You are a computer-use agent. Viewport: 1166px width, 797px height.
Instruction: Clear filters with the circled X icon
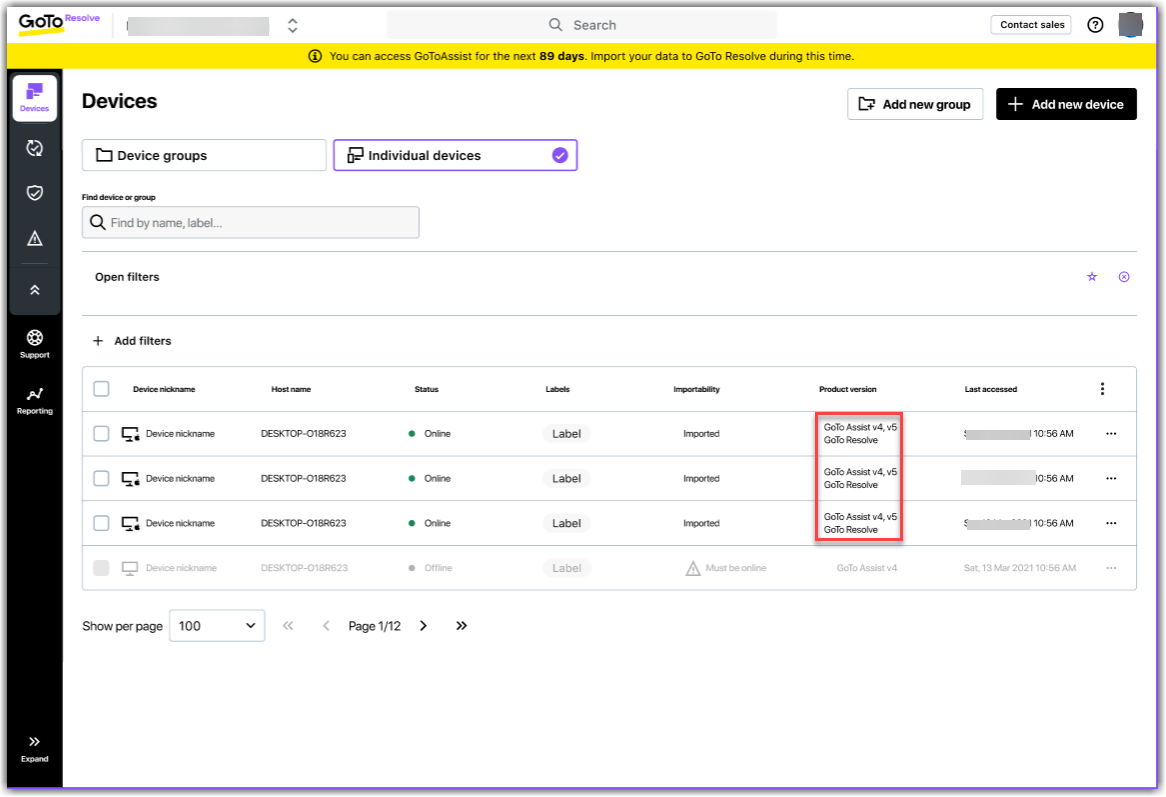[x=1124, y=277]
